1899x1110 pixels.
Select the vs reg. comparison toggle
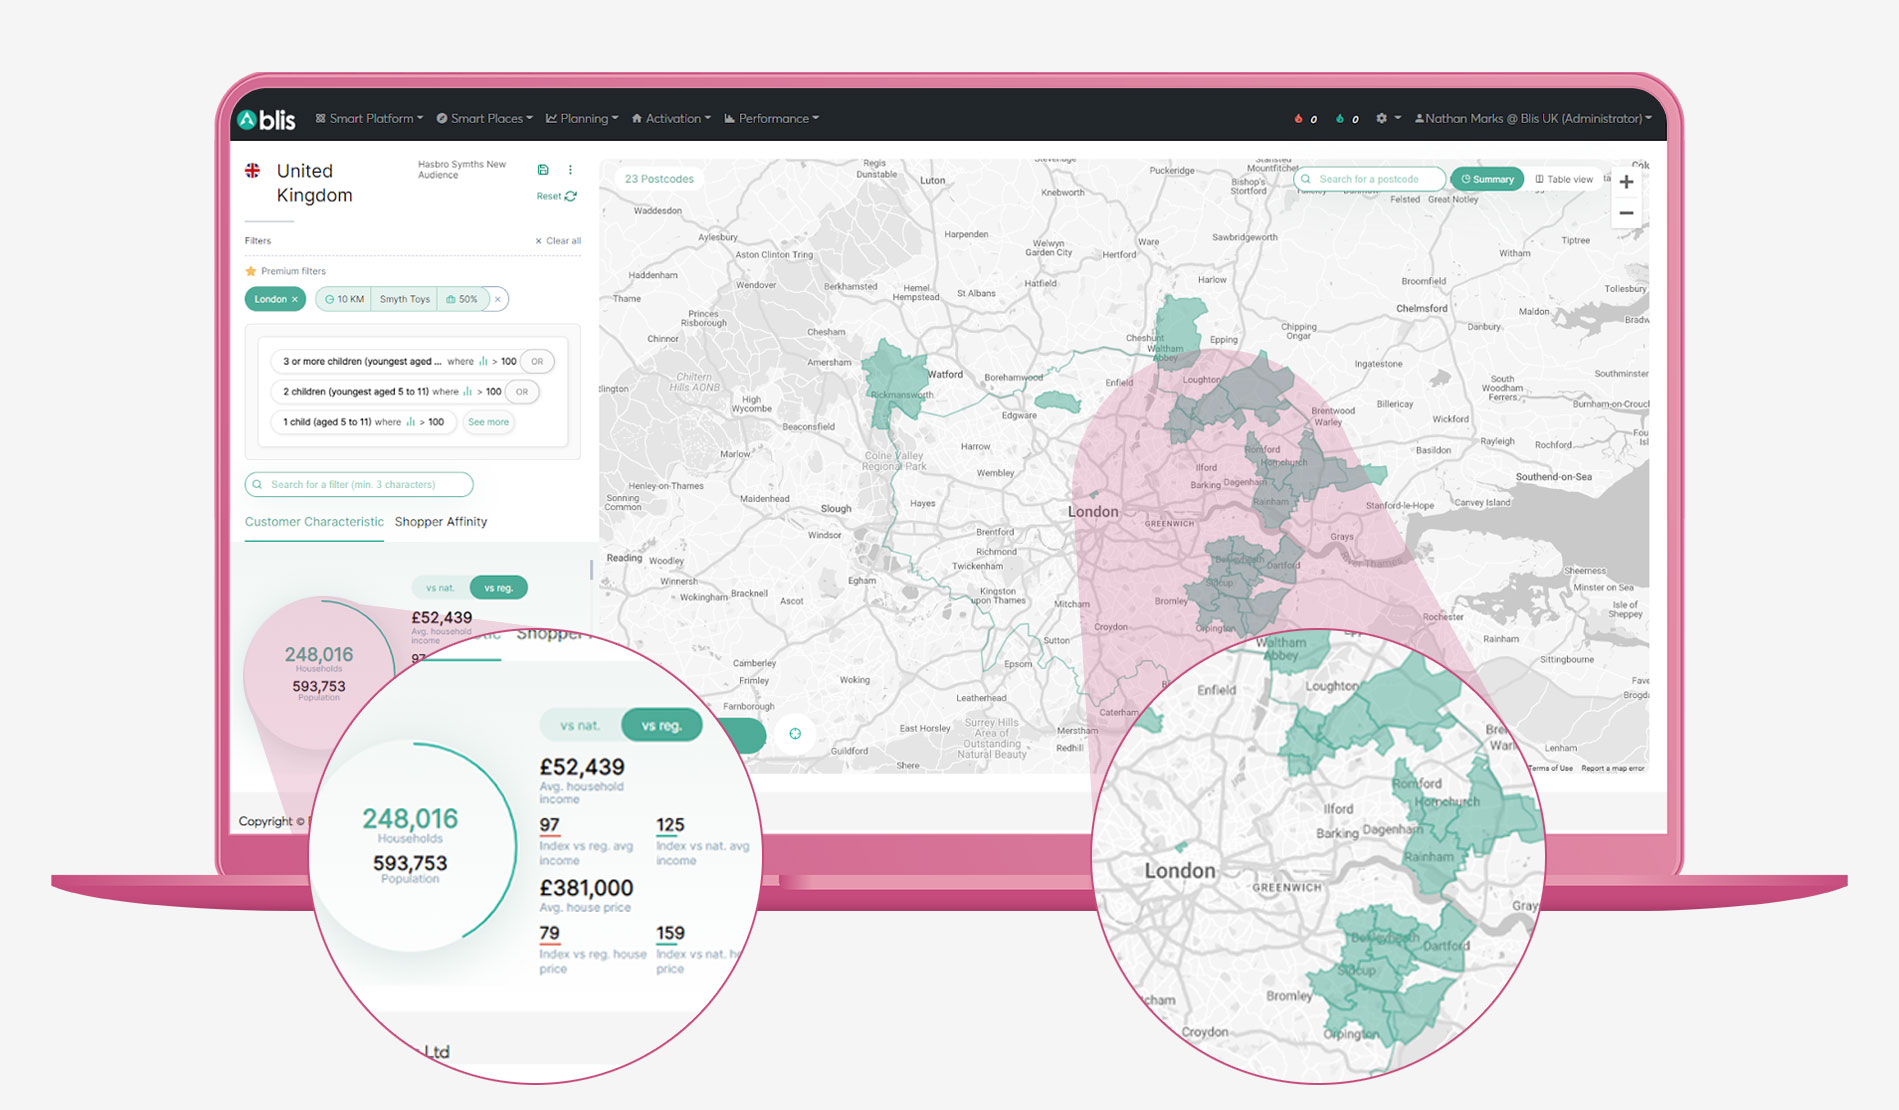tap(498, 588)
